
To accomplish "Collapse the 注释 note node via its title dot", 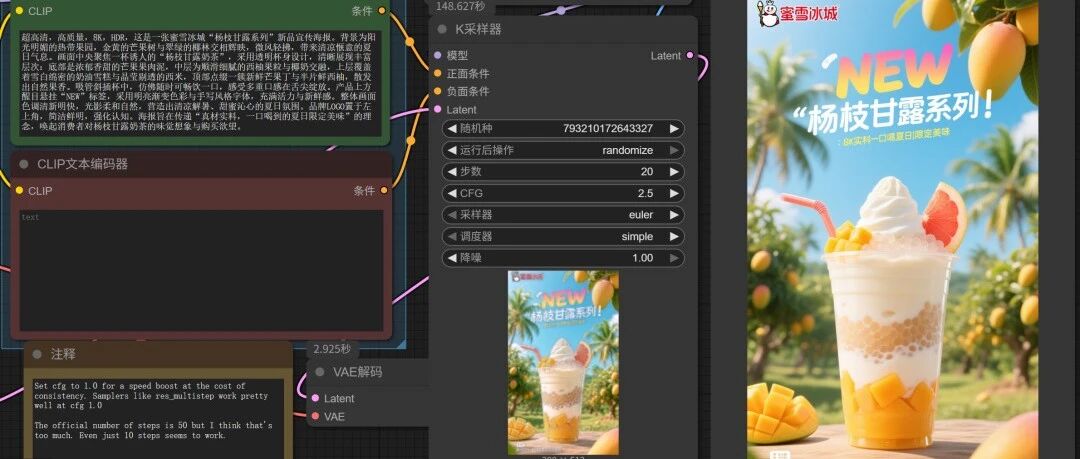I will click(37, 354).
